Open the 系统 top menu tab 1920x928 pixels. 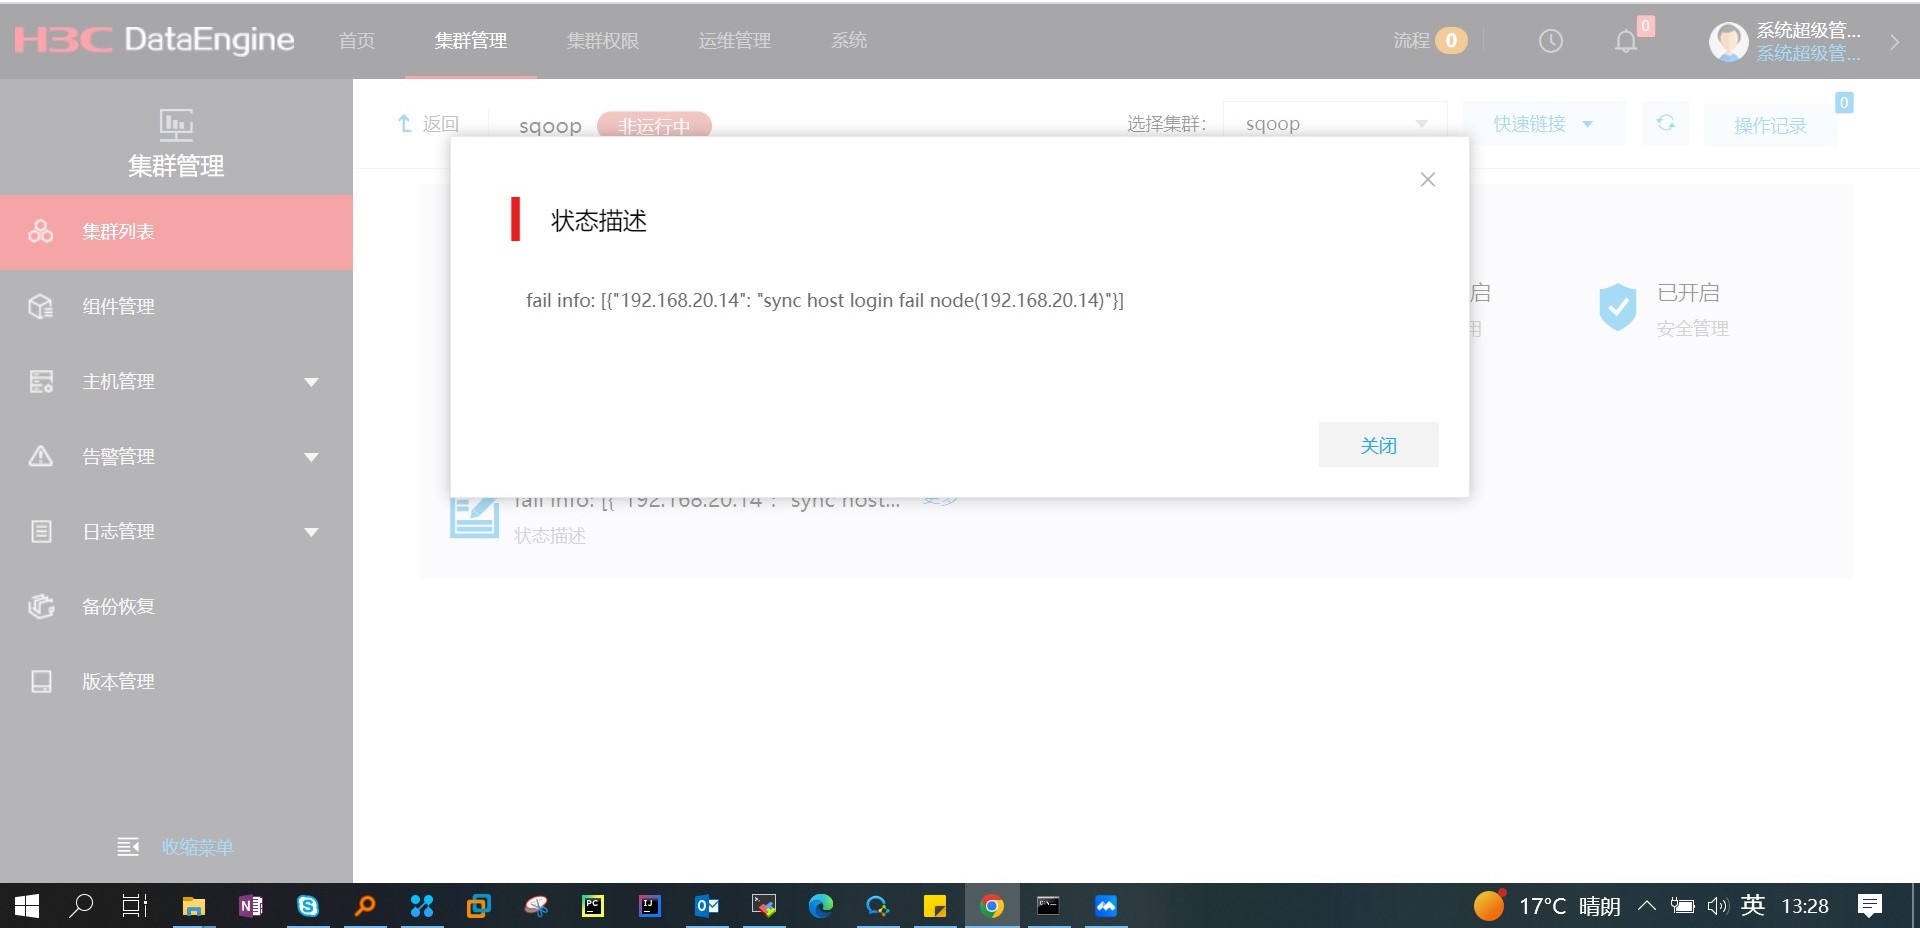[x=849, y=41]
